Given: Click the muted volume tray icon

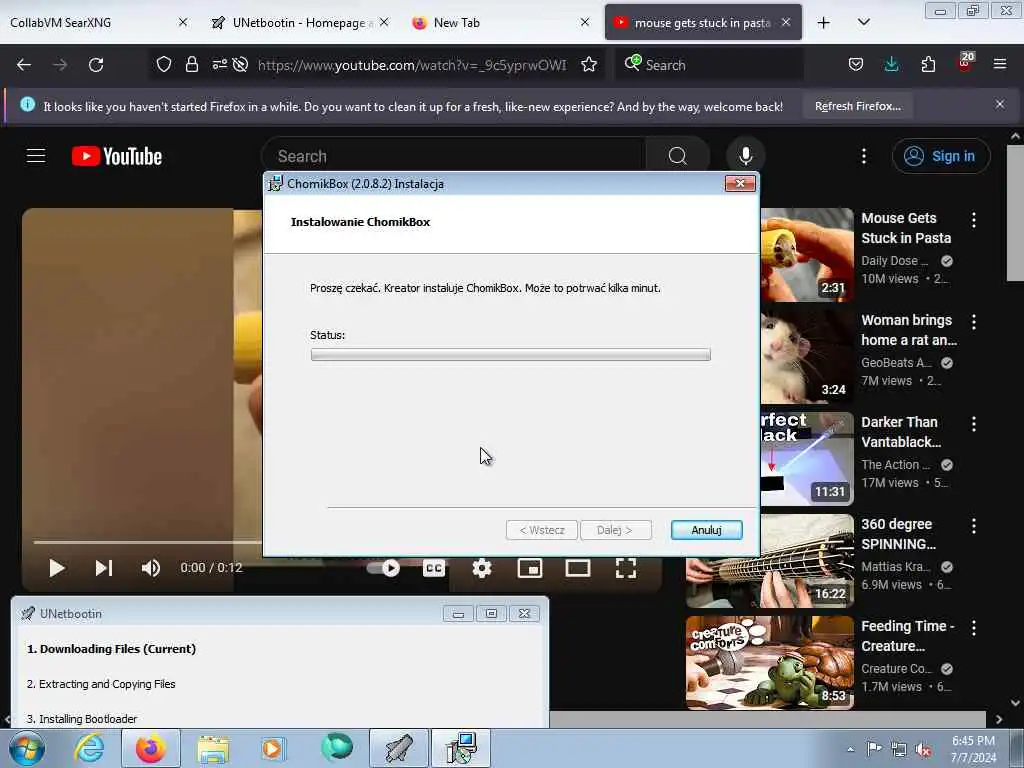Looking at the screenshot, I should (923, 750).
